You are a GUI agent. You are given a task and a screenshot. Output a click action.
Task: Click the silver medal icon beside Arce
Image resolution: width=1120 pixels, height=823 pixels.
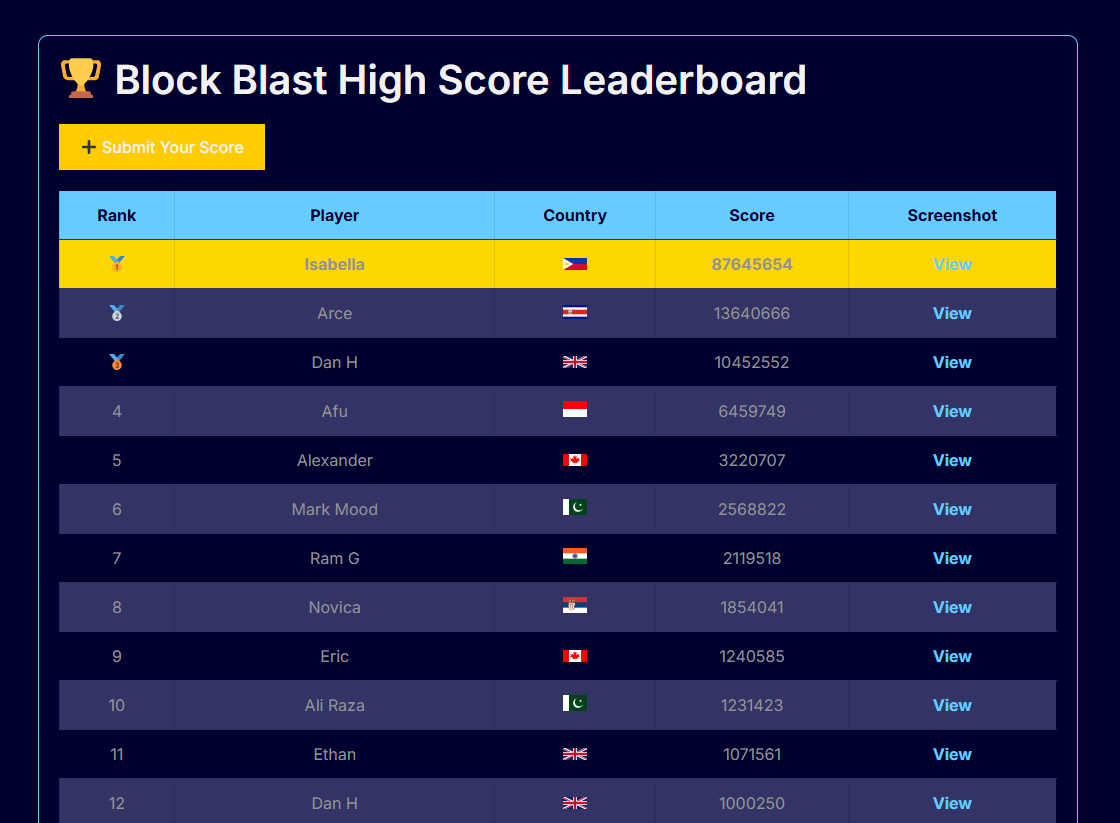tap(116, 312)
